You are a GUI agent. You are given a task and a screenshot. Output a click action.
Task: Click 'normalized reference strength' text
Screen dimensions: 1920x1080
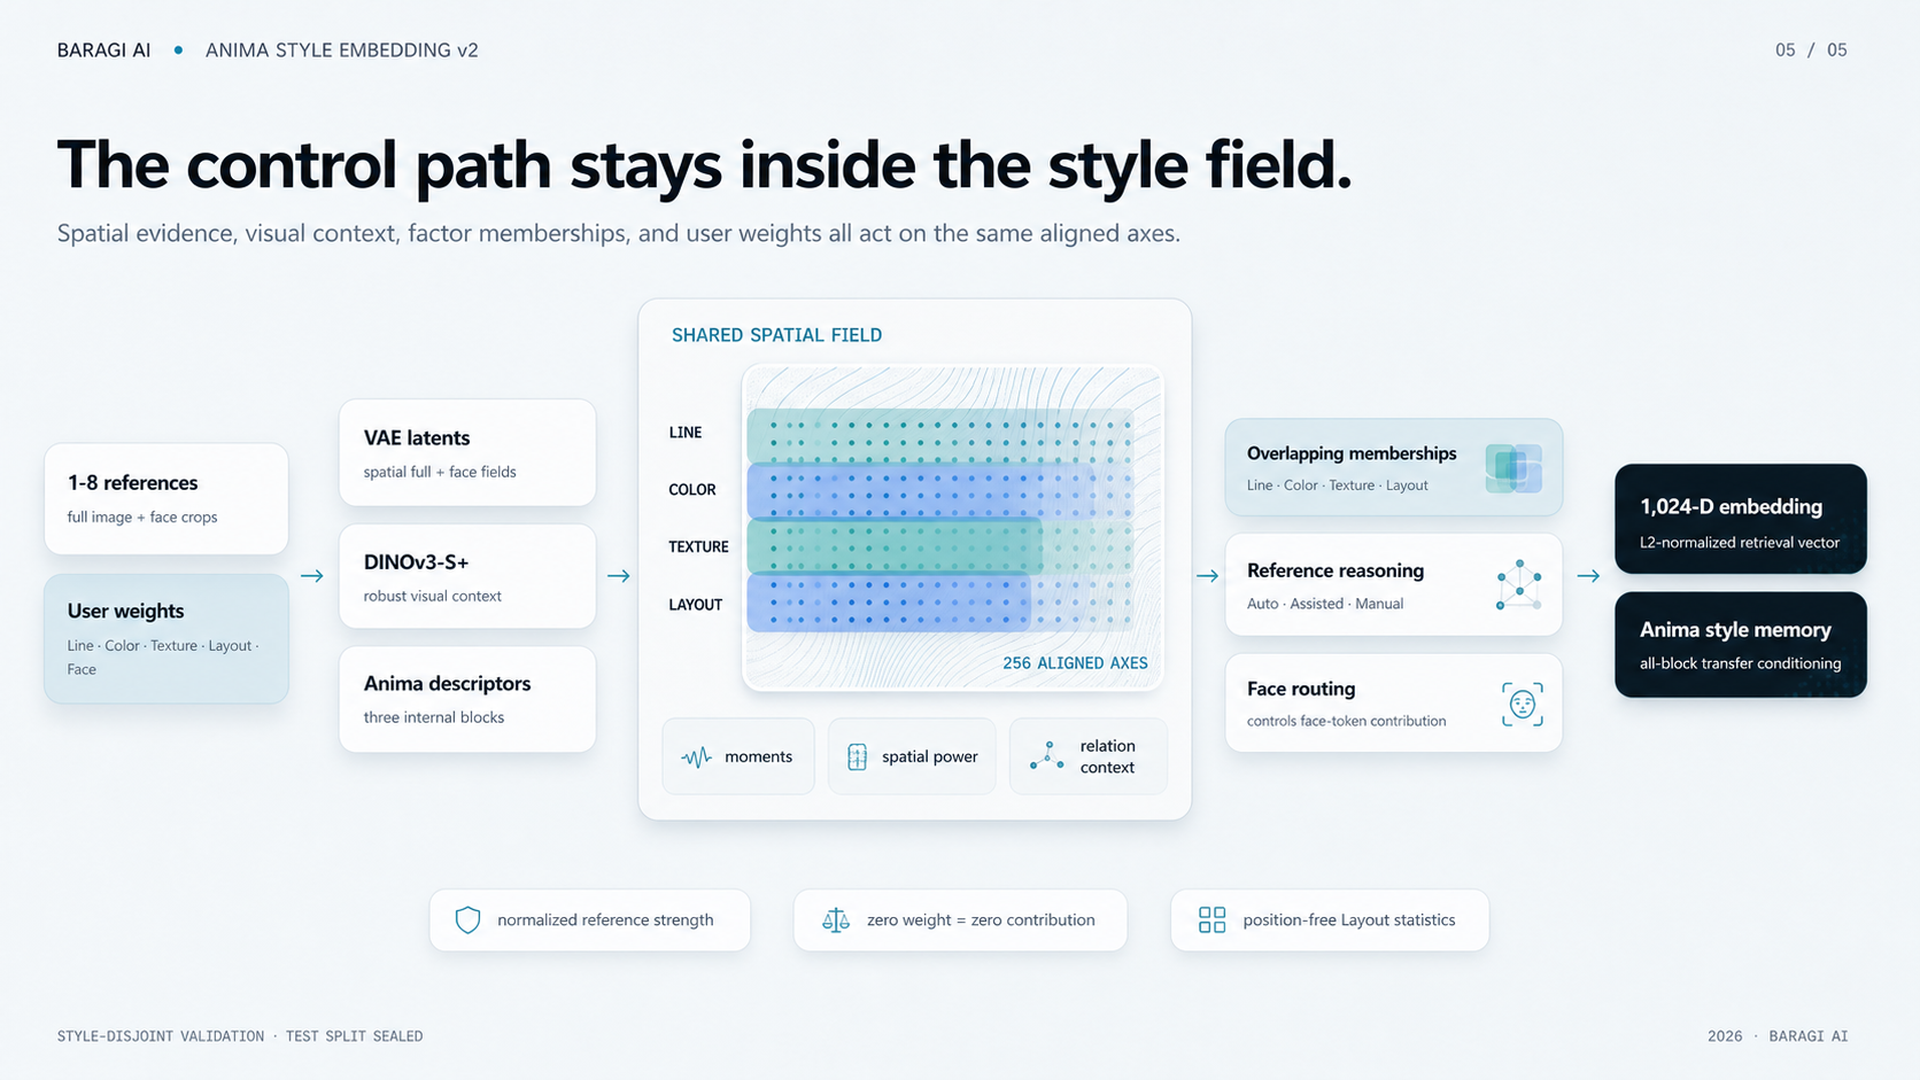pos(605,920)
